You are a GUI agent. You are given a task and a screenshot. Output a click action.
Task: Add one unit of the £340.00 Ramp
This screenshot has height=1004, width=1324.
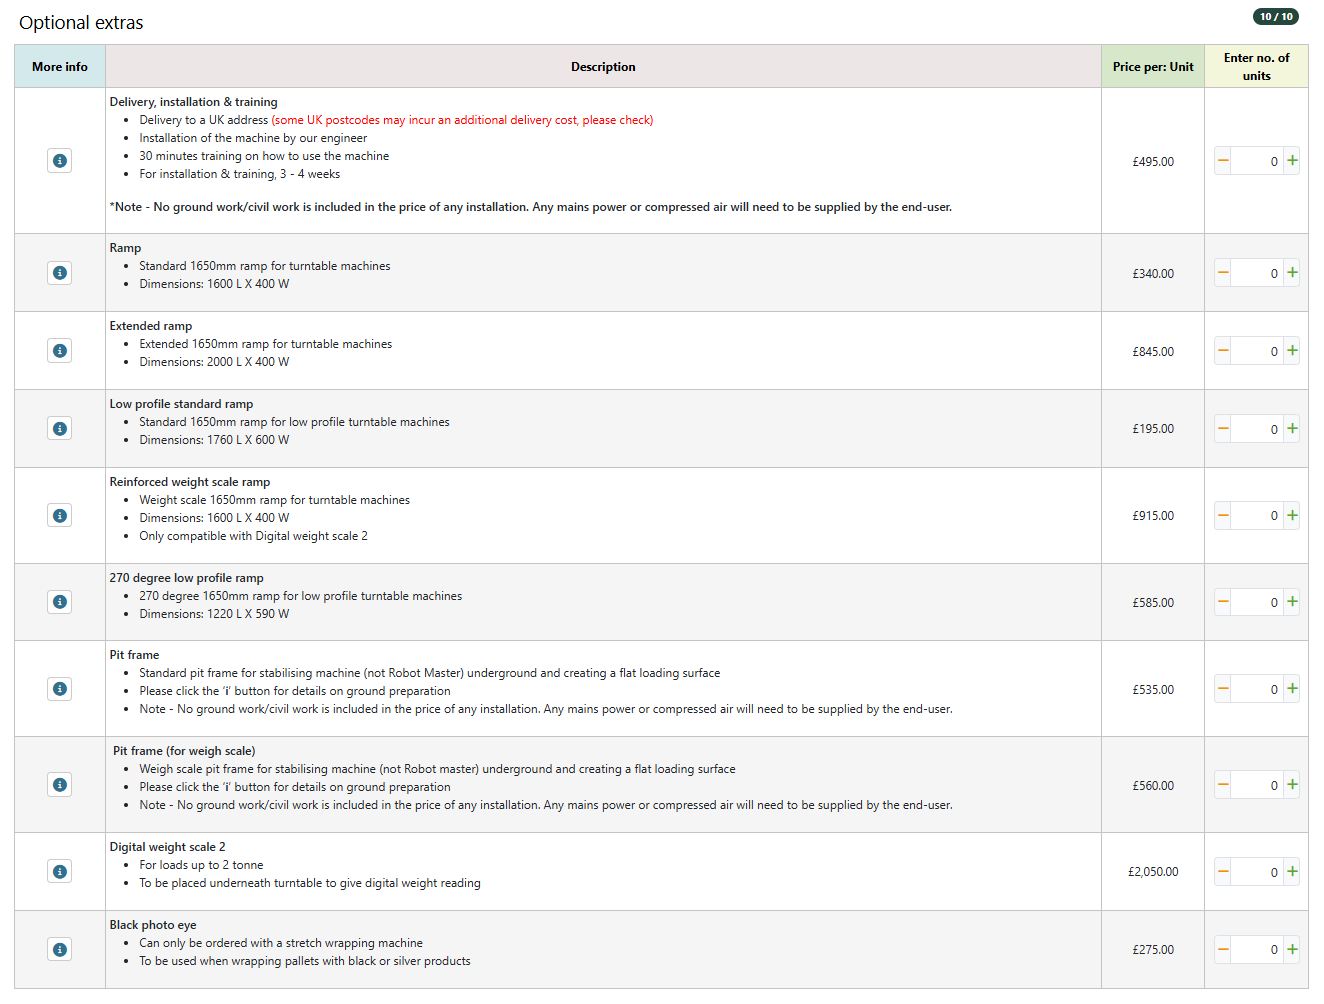1292,273
